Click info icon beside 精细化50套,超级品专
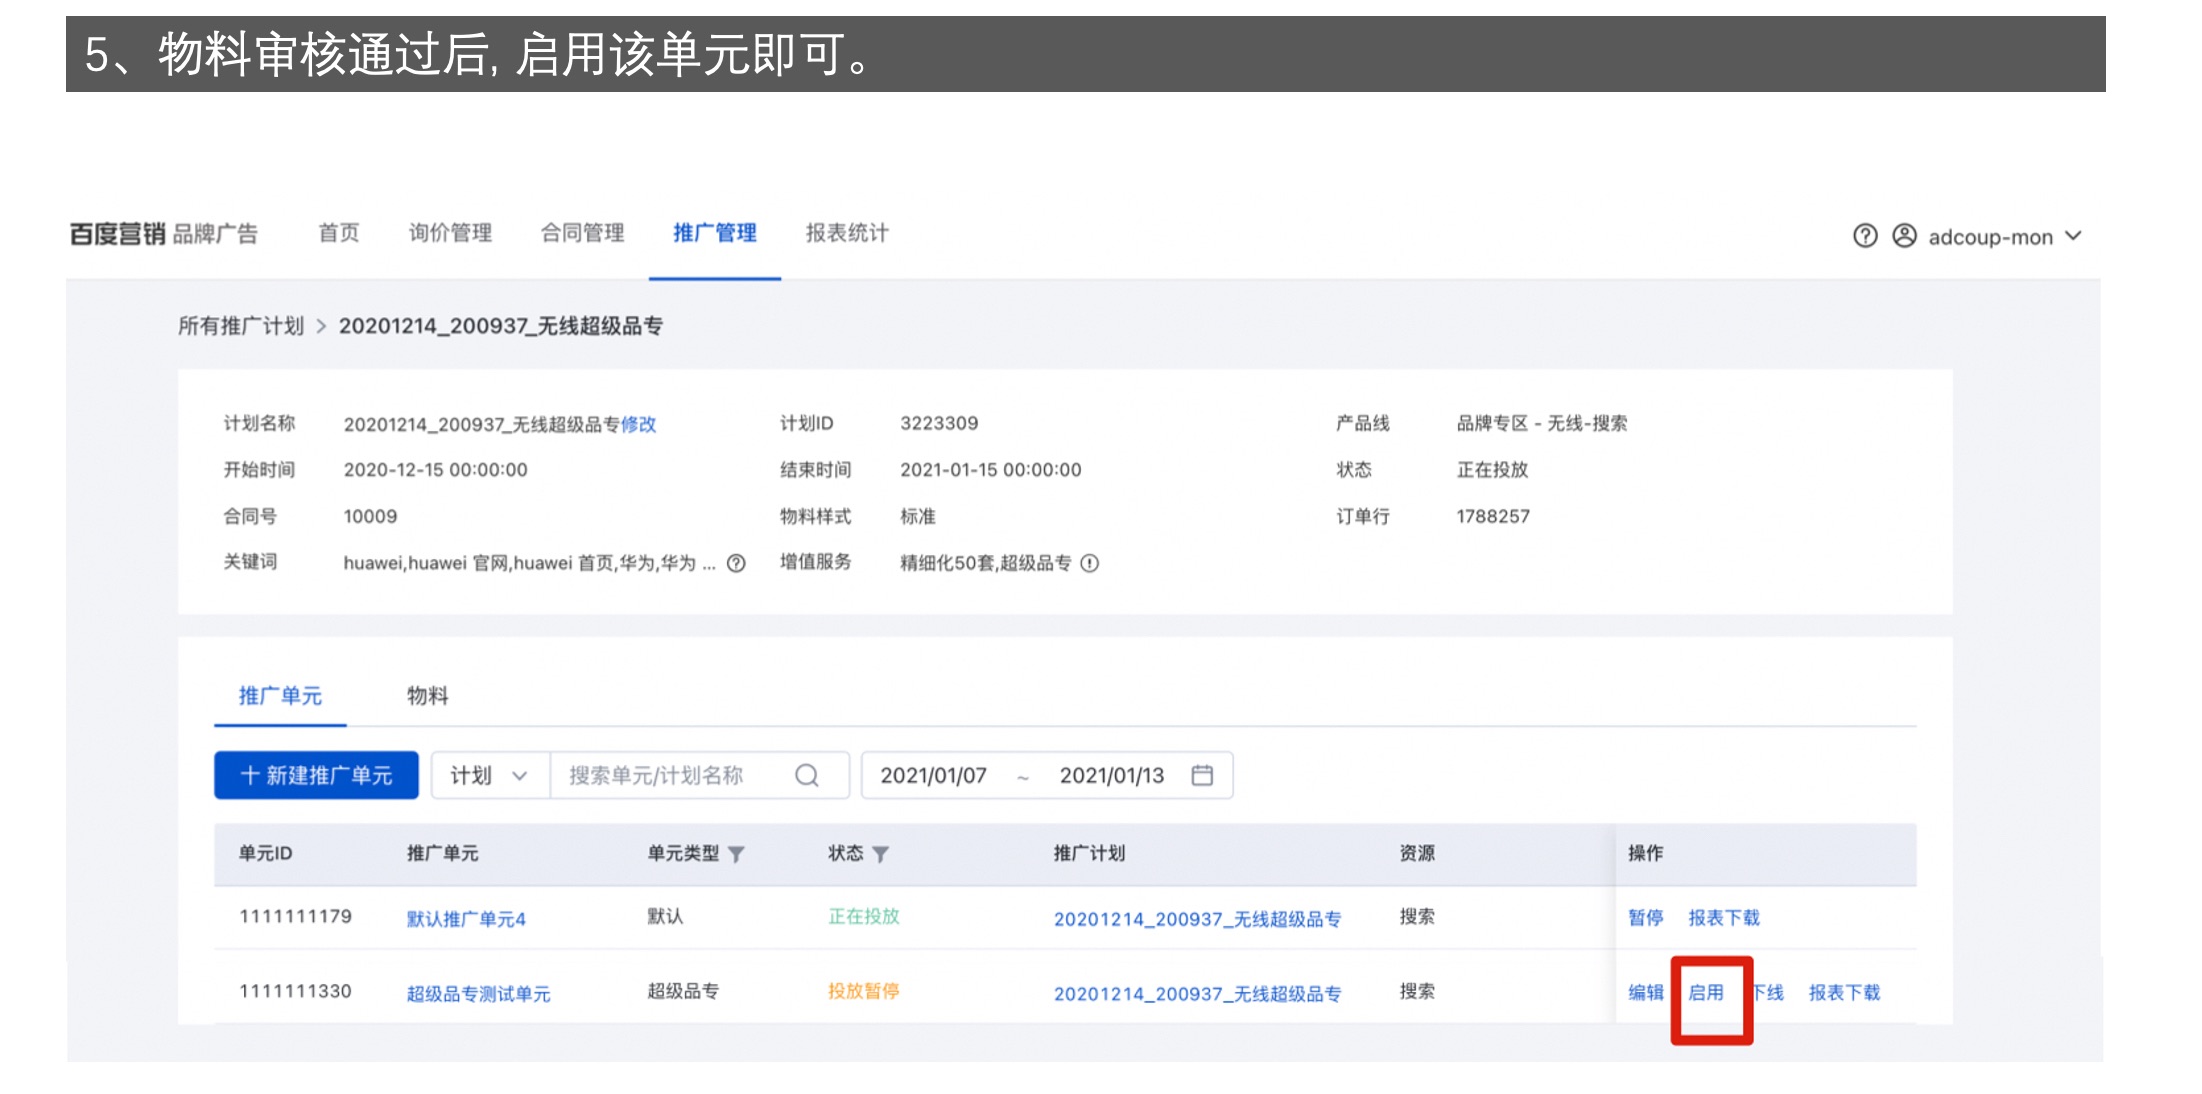The height and width of the screenshot is (1094, 2202). pyautogui.click(x=1090, y=563)
